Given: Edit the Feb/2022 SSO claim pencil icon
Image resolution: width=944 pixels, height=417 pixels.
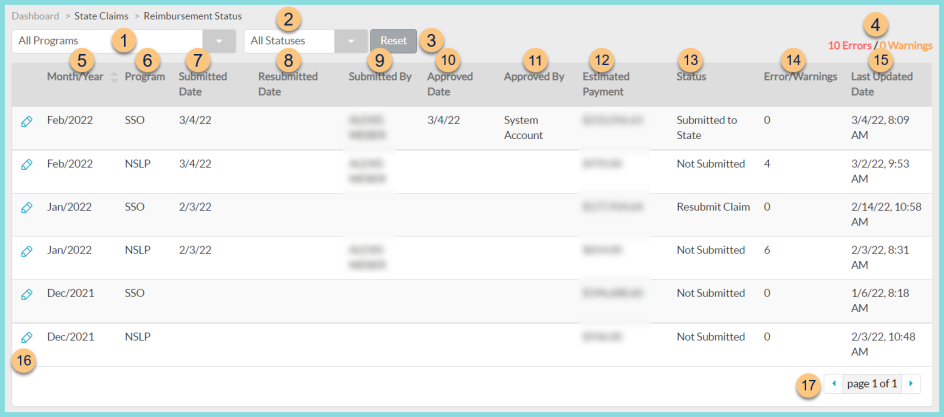Looking at the screenshot, I should (26, 122).
